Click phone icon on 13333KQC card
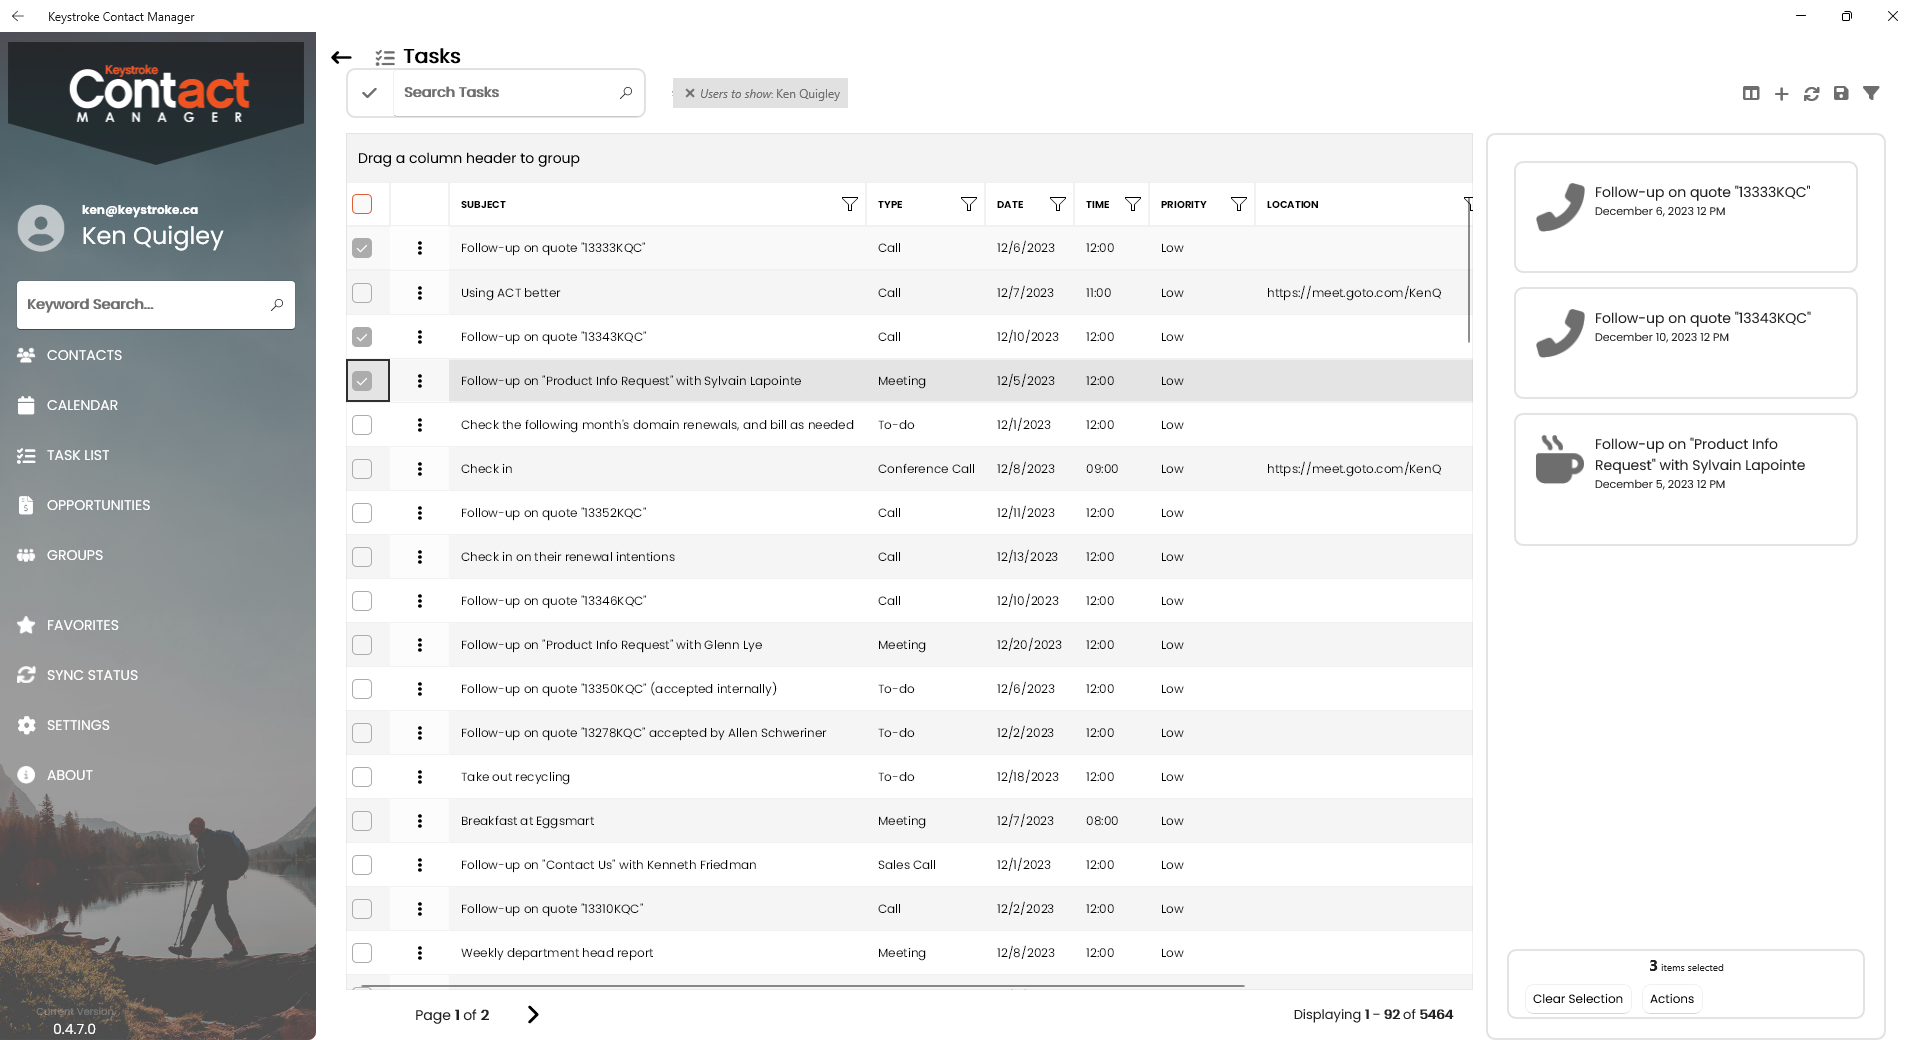The height and width of the screenshot is (1040, 1909). point(1560,207)
